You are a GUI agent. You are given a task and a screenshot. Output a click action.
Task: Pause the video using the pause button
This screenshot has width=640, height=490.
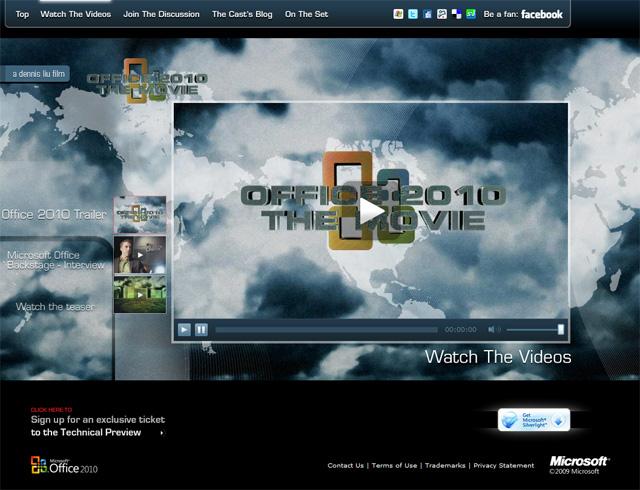[x=201, y=329]
